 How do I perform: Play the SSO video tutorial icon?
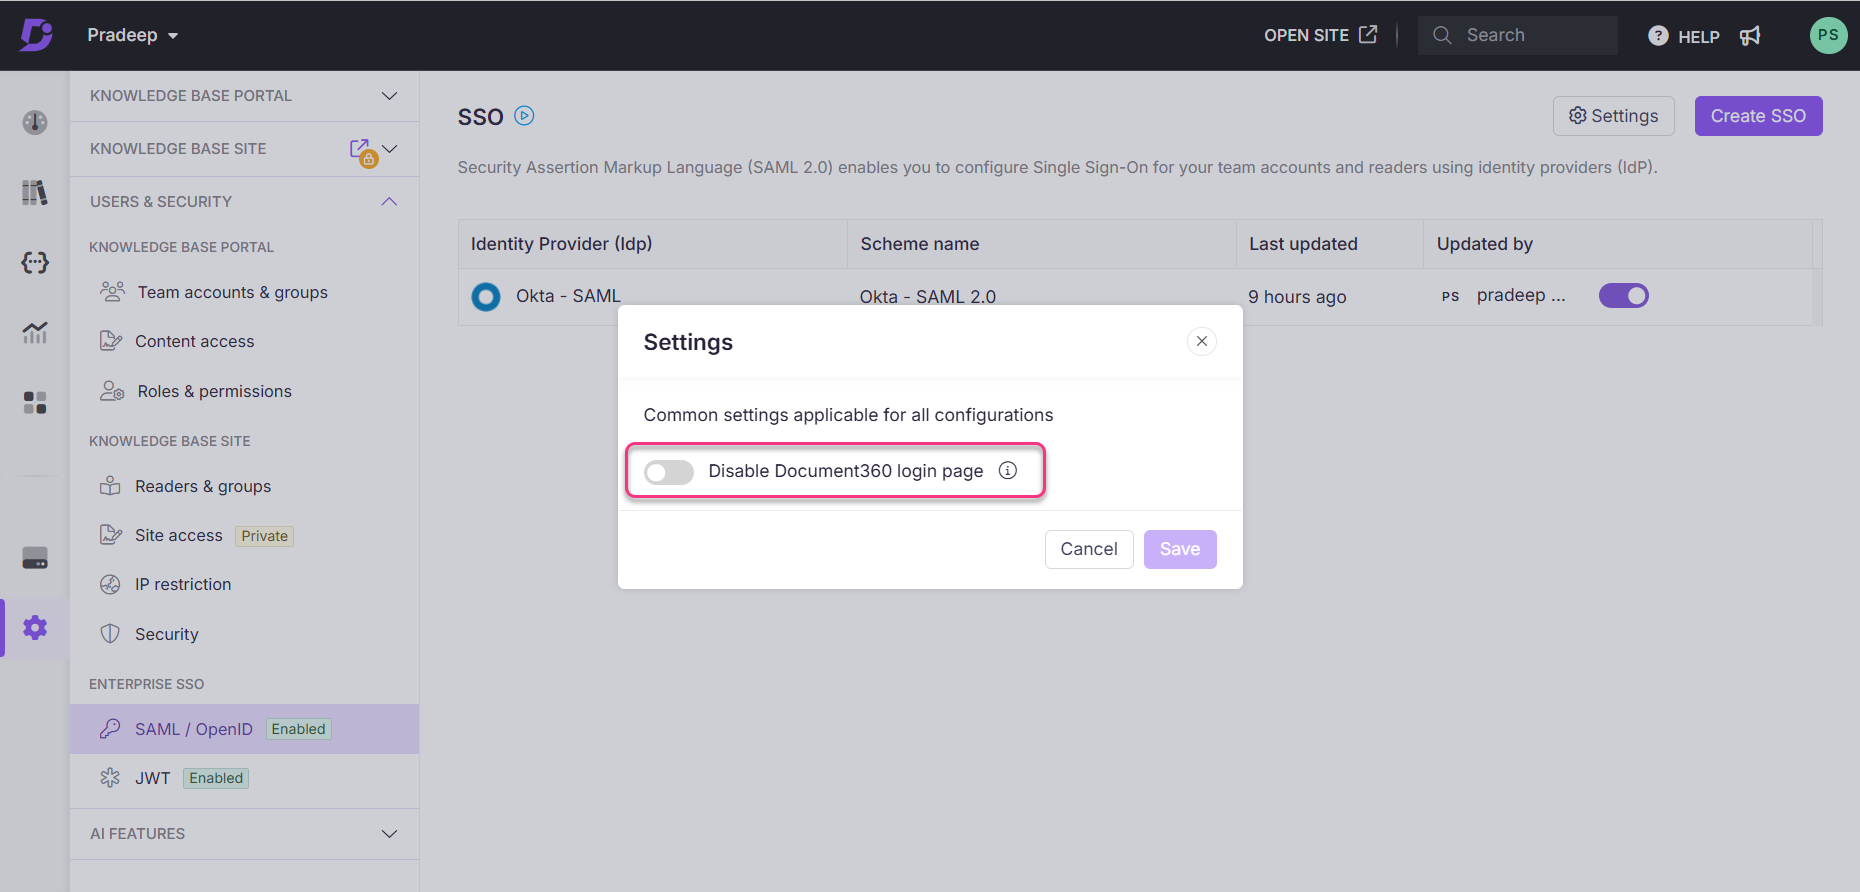[x=524, y=116]
